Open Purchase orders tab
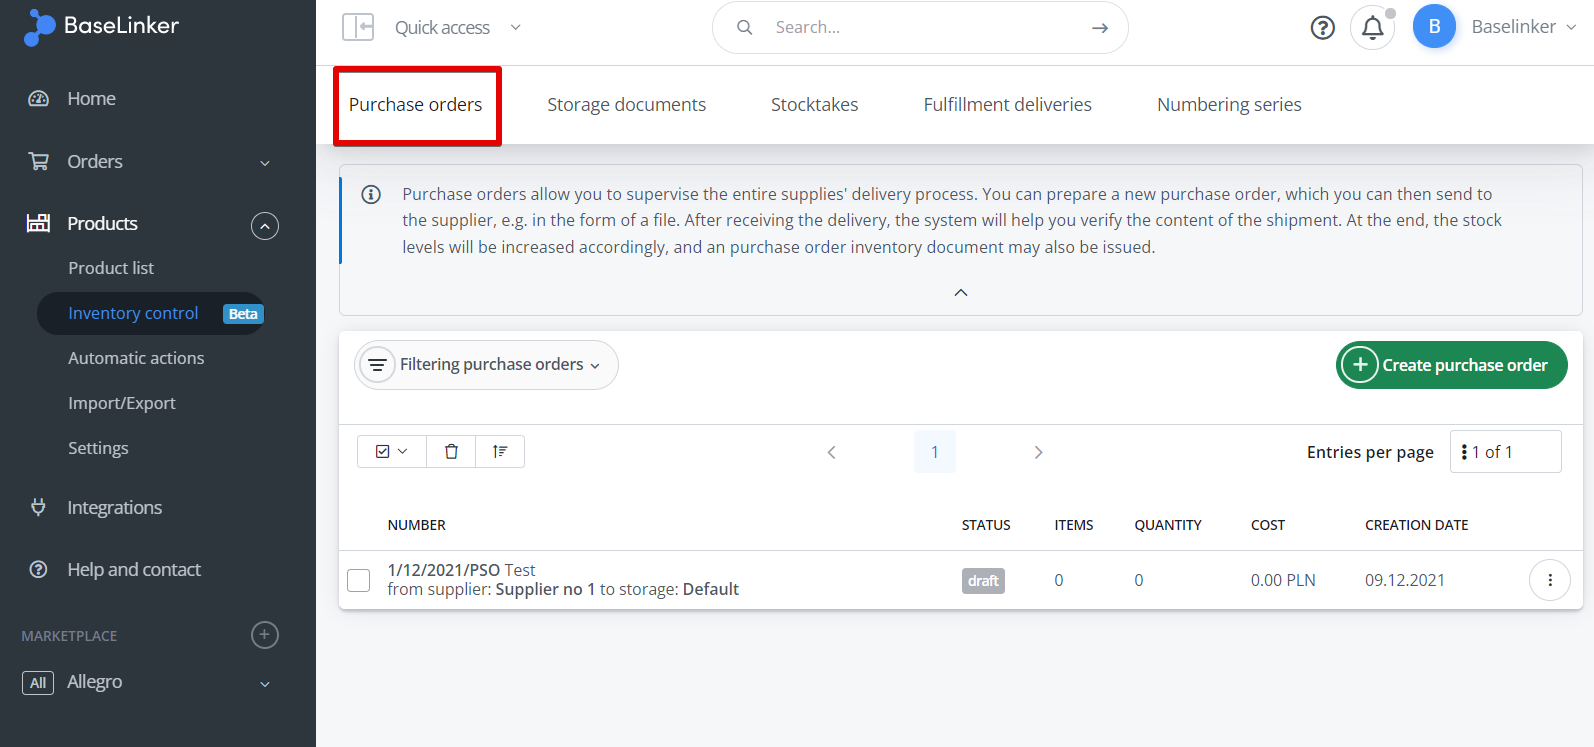This screenshot has width=1594, height=747. click(x=416, y=105)
